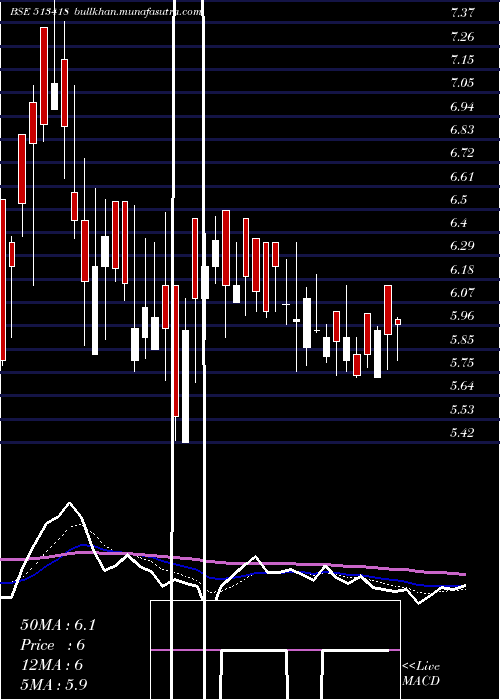Click the 6.07 price axis label
Screen dimensions: 500x700
(462, 292)
